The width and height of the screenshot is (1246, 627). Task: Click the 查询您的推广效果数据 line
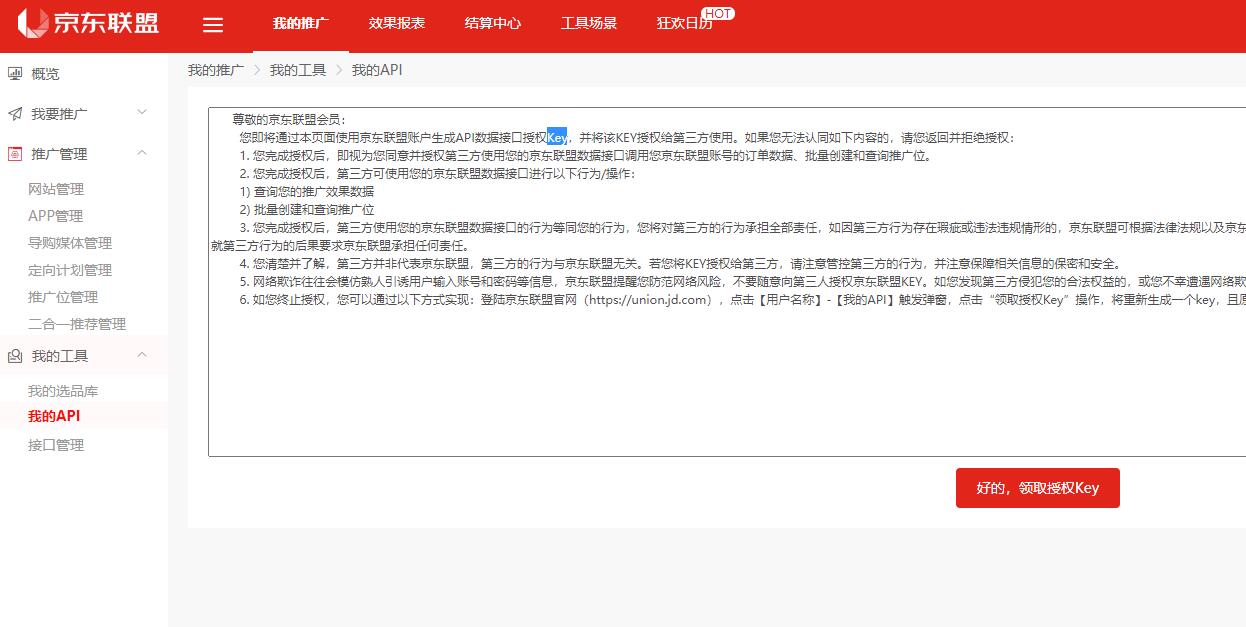307,191
